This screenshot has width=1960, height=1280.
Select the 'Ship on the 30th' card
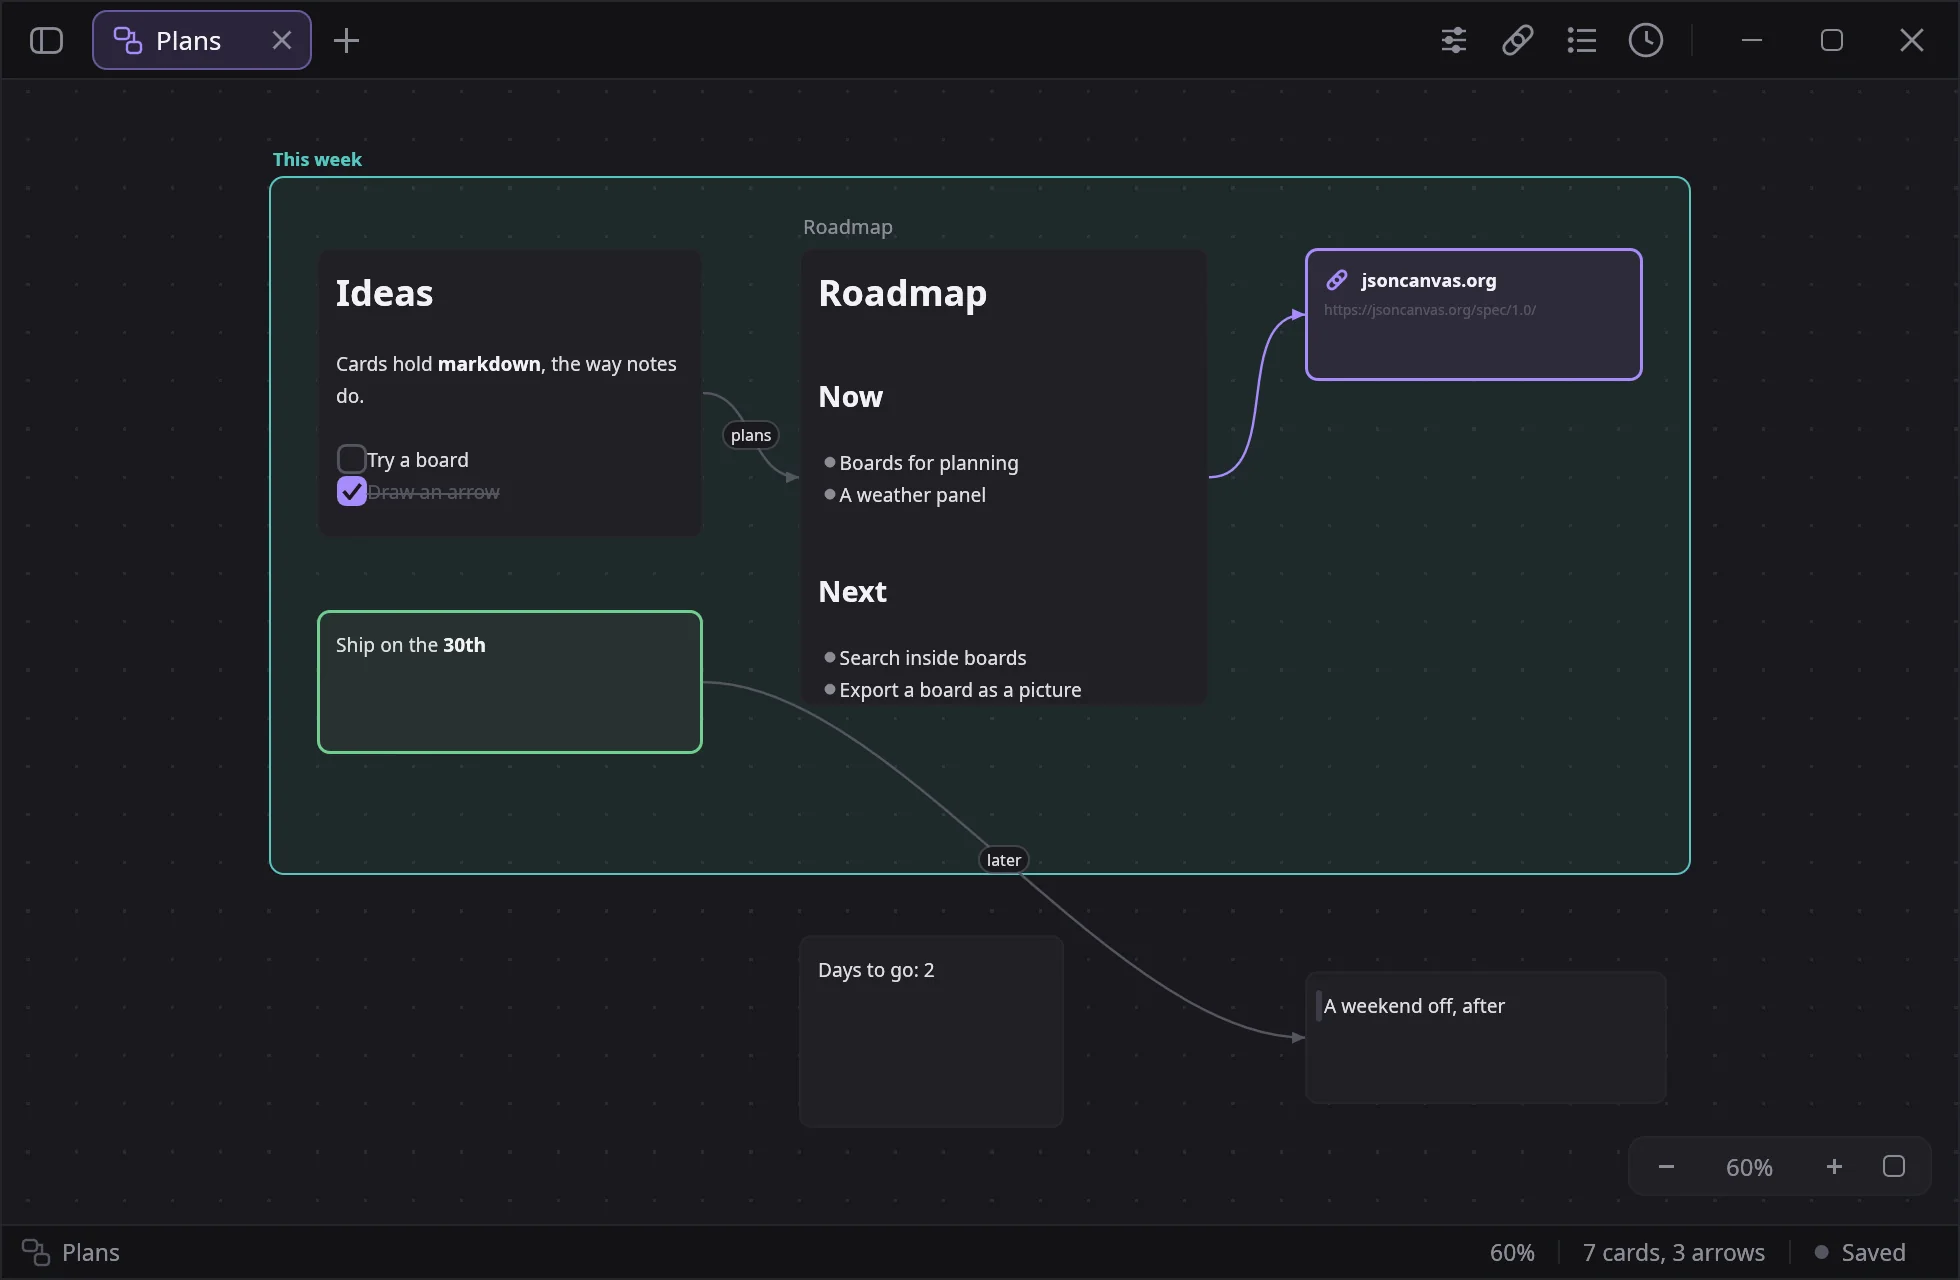(510, 682)
